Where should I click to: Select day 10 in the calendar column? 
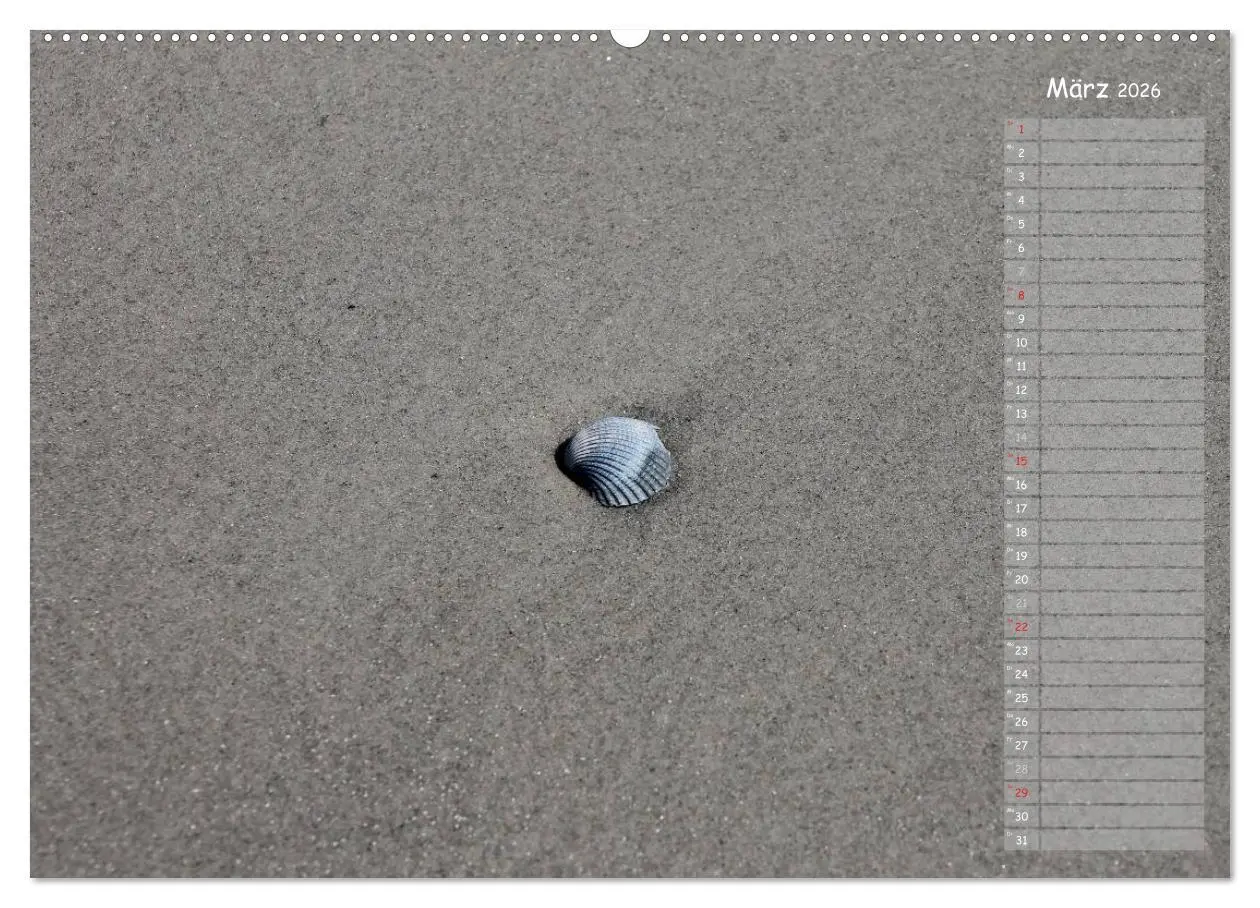point(1021,343)
